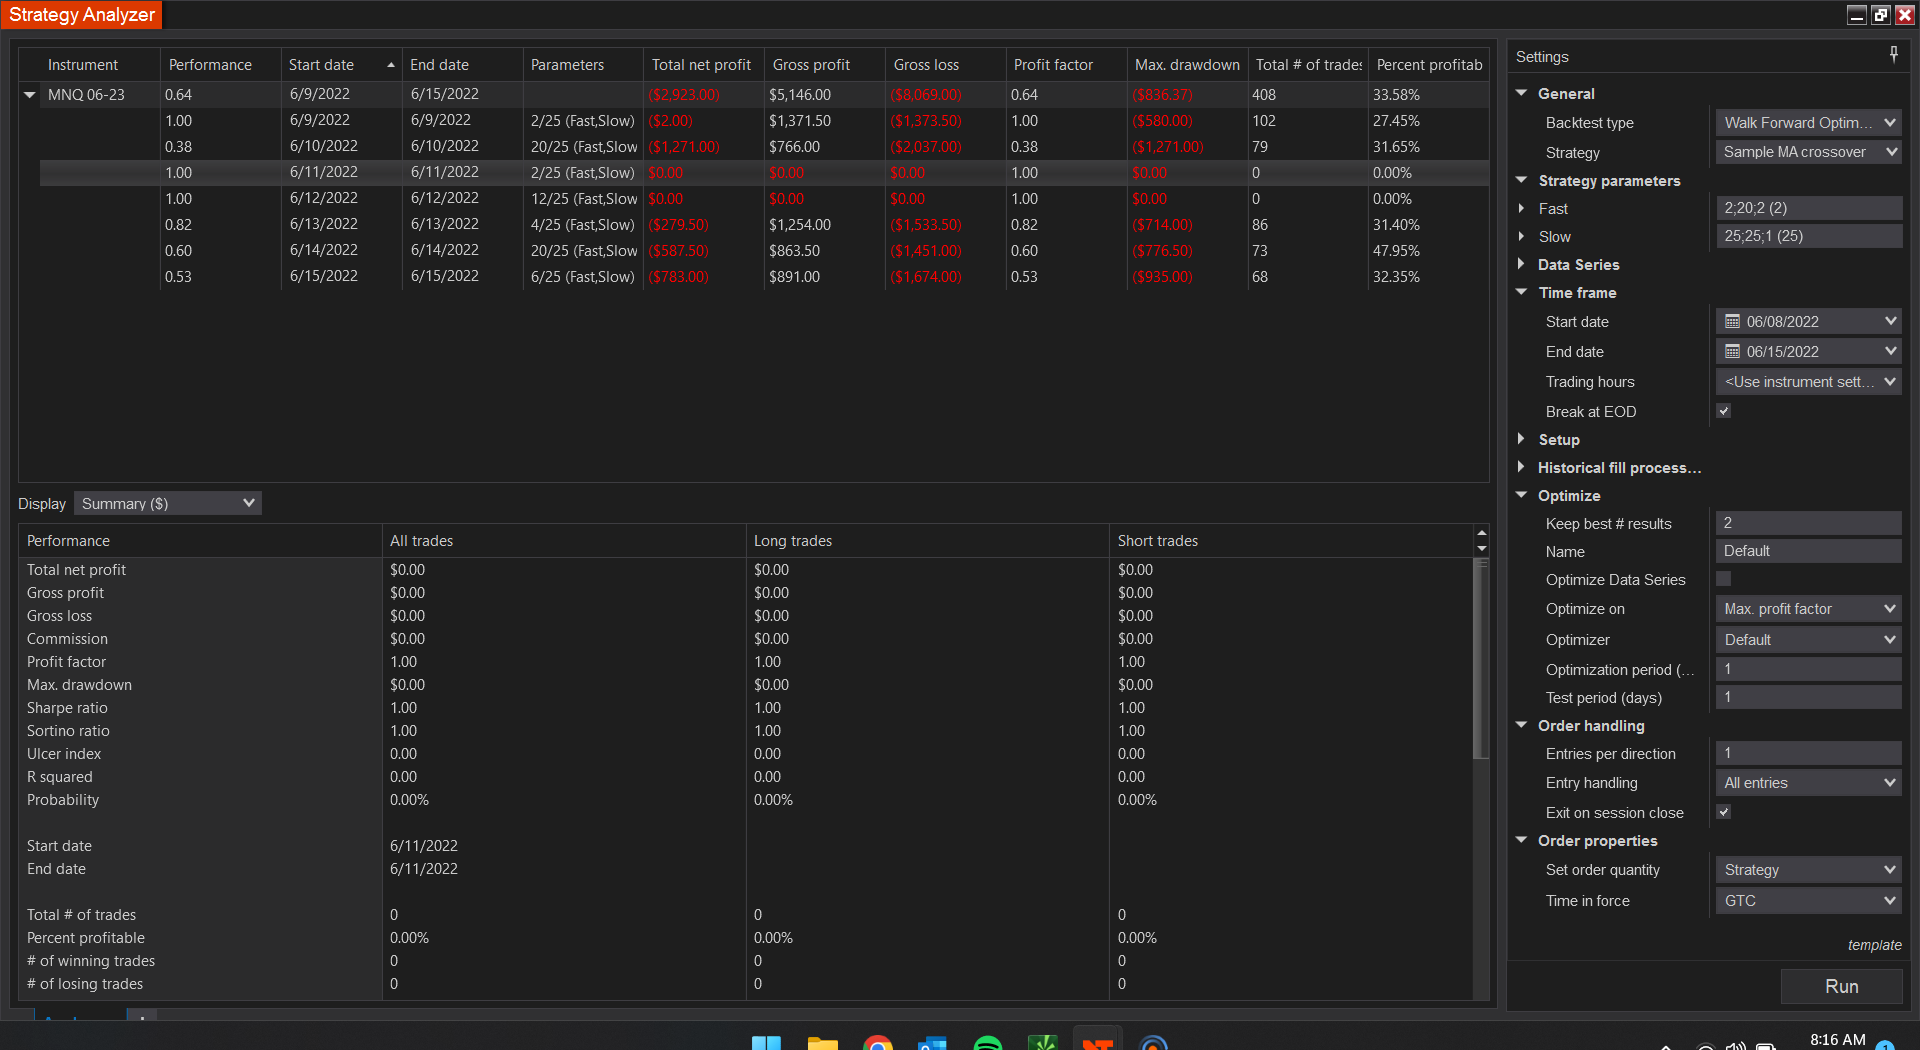
Task: Open calendar icon for Start date setting
Action: click(1732, 322)
